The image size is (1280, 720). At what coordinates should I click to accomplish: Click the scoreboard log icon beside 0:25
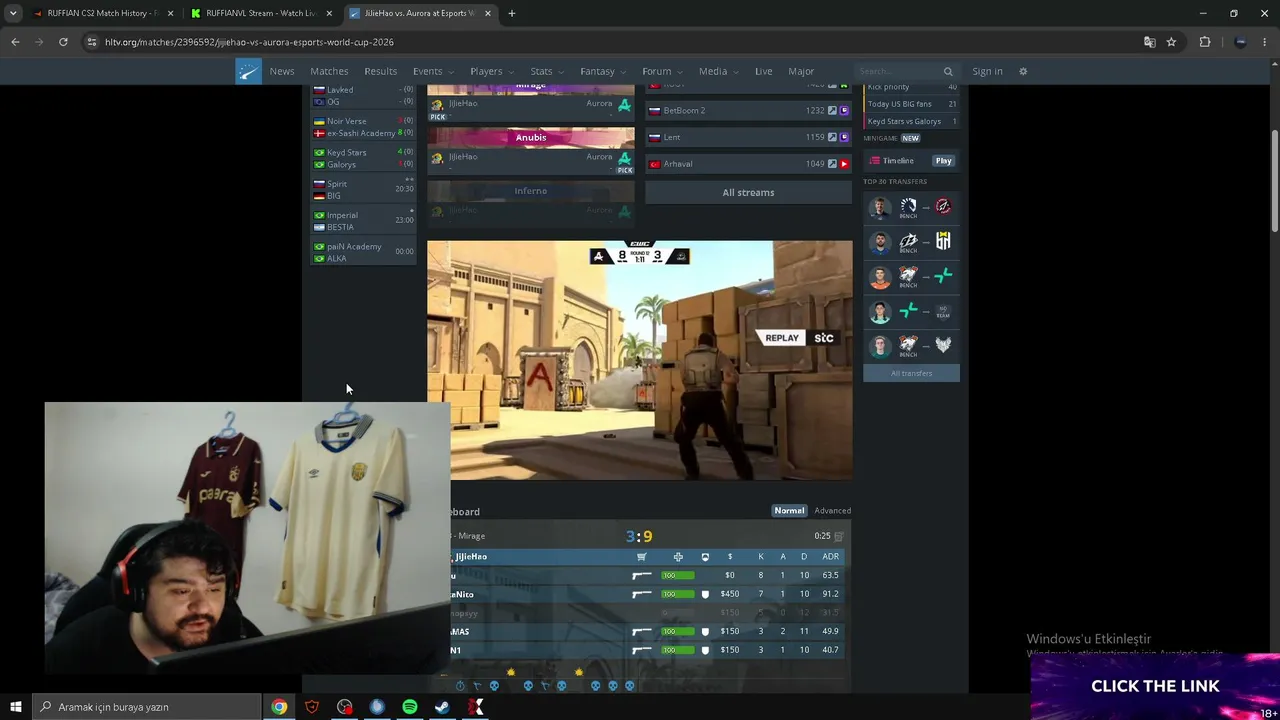point(839,537)
